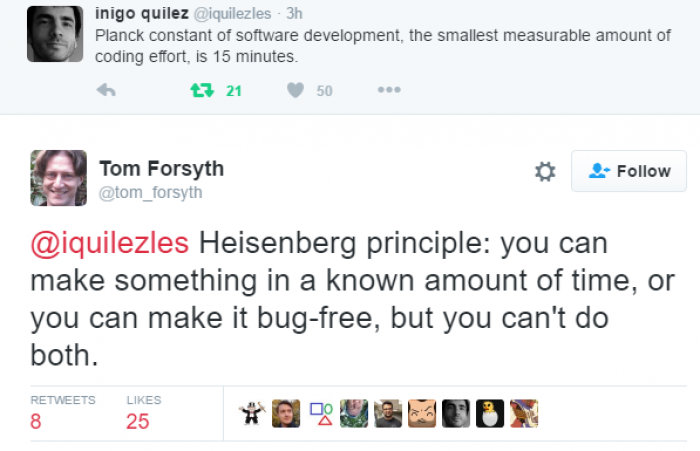The image size is (700, 451).
Task: Toggle the heart like icon
Action: [x=295, y=91]
